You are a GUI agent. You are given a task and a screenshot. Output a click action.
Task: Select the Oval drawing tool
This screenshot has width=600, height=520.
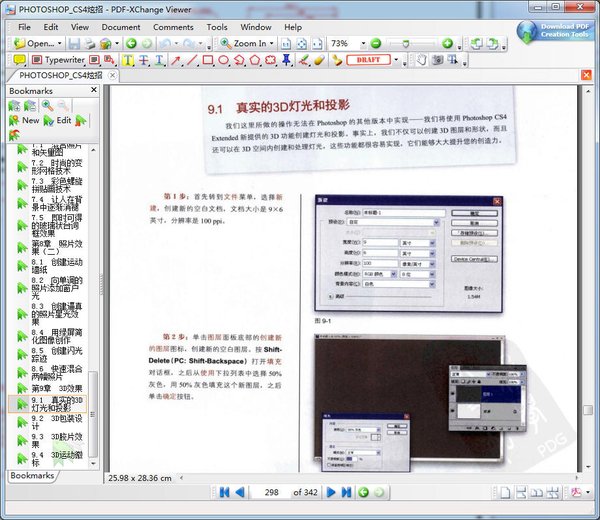223,60
